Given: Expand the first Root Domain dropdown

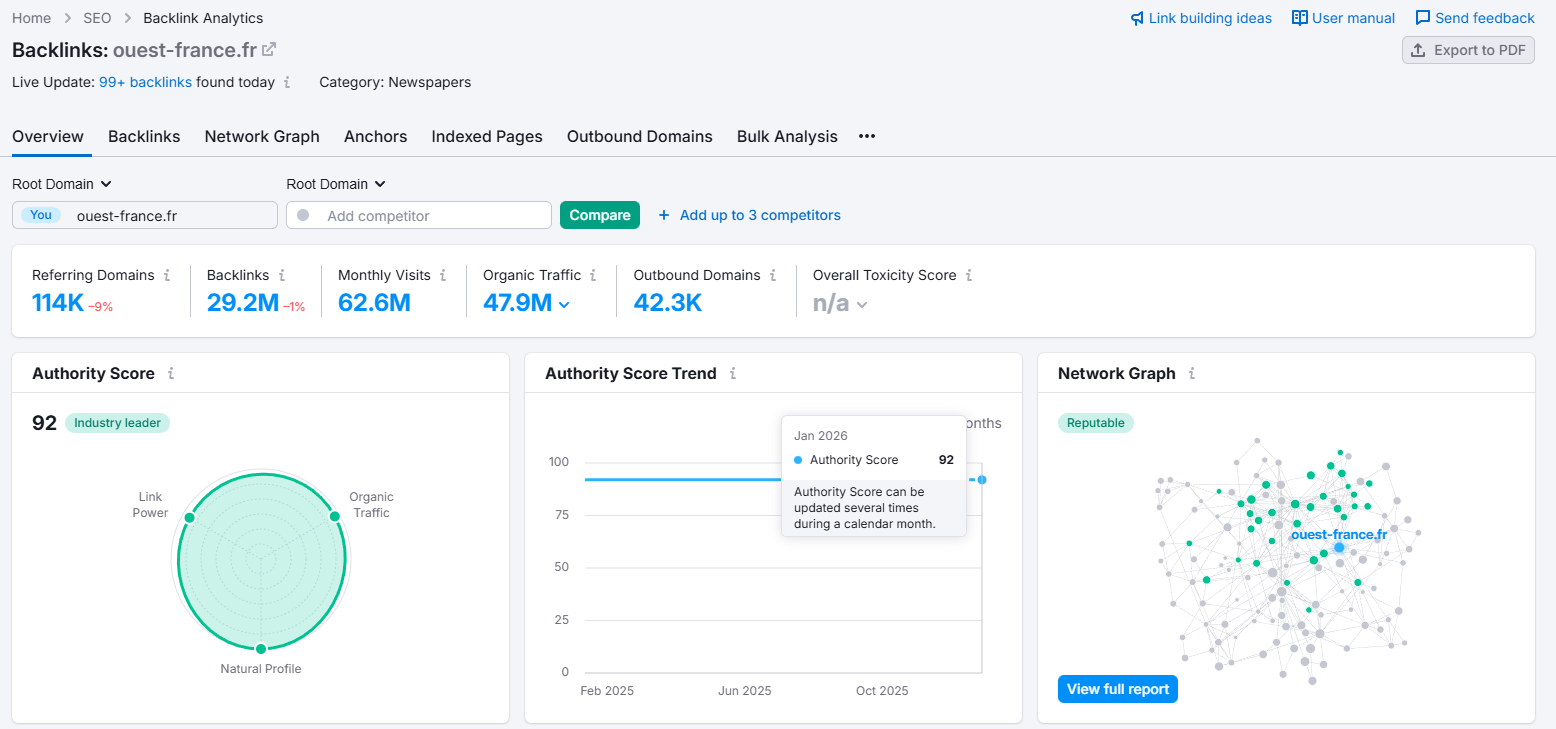Looking at the screenshot, I should [62, 184].
